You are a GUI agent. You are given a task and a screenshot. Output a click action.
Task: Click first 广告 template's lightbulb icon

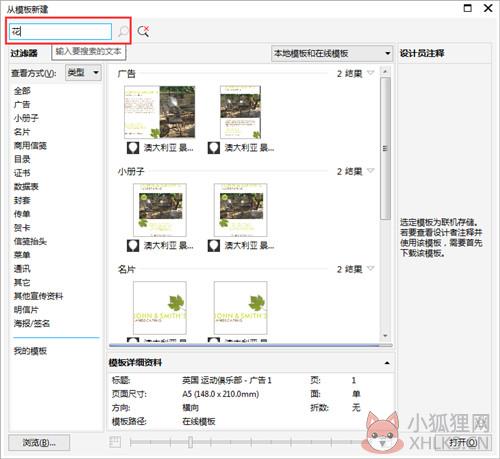133,148
